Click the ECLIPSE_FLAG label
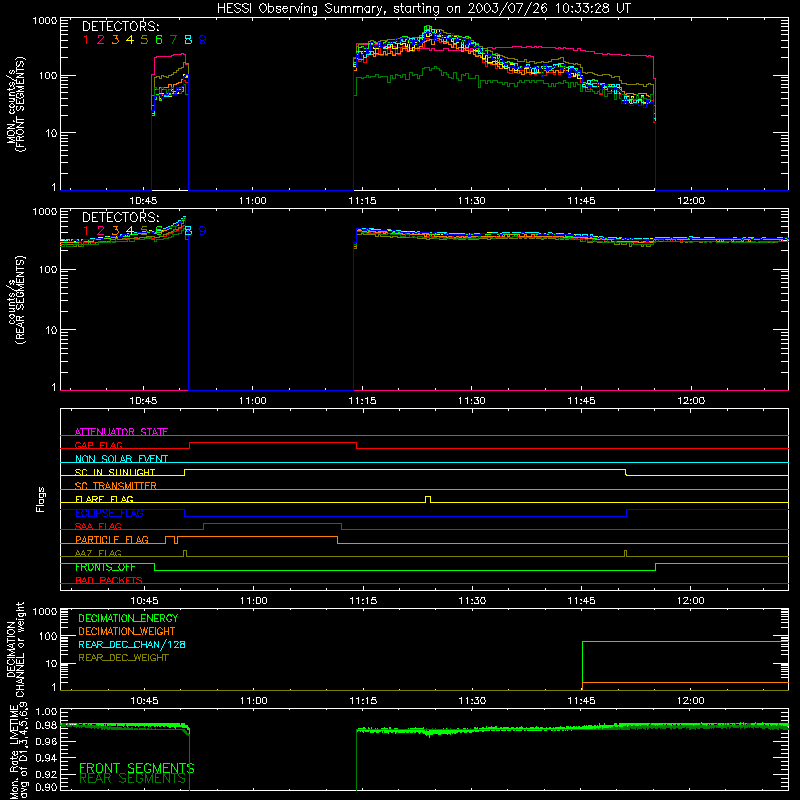 [x=109, y=513]
